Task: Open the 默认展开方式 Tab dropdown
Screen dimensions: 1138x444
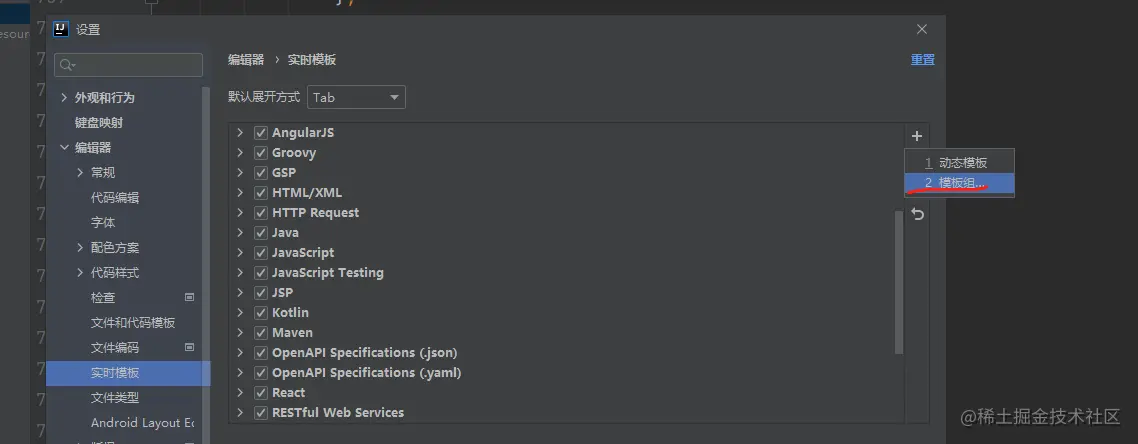Action: click(356, 97)
